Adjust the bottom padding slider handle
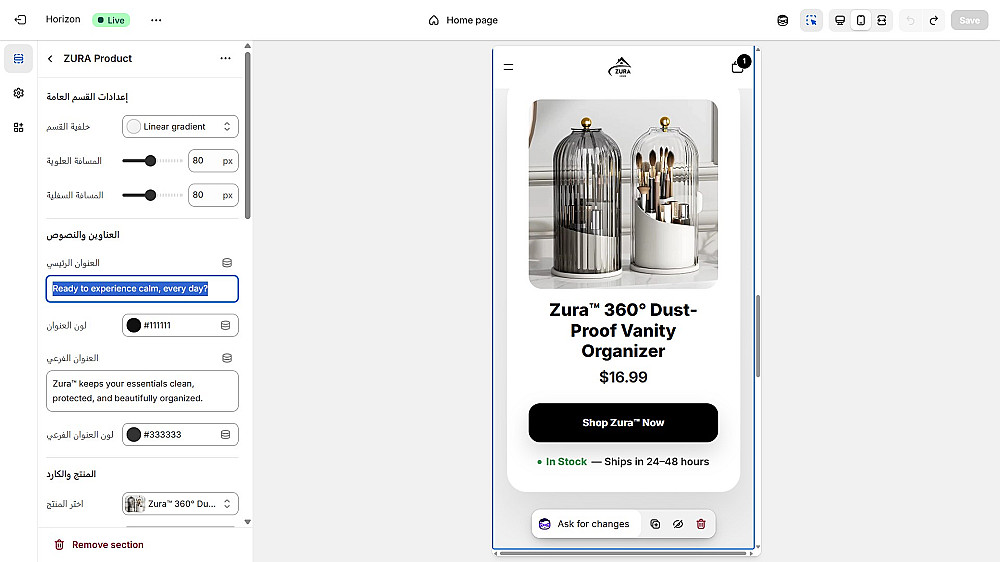 (x=151, y=195)
